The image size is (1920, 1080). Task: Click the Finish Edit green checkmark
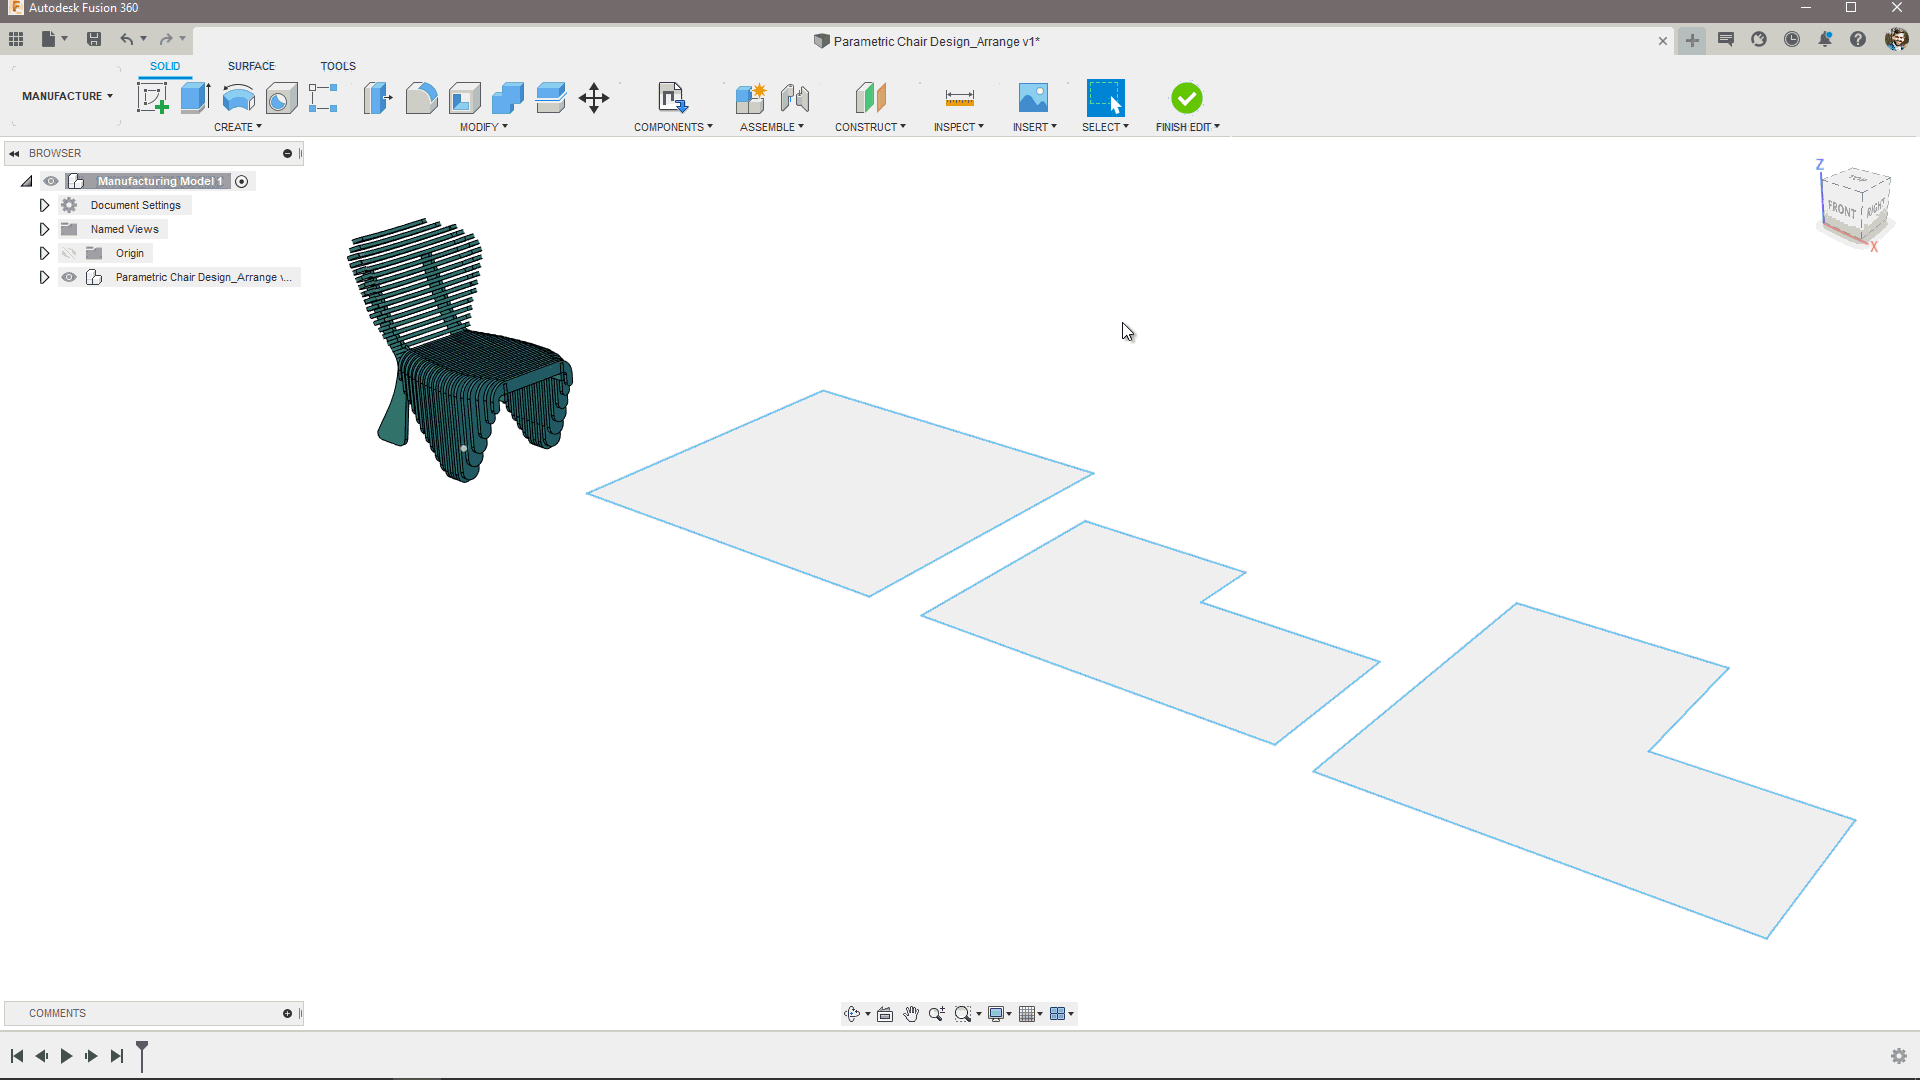[x=1187, y=98]
